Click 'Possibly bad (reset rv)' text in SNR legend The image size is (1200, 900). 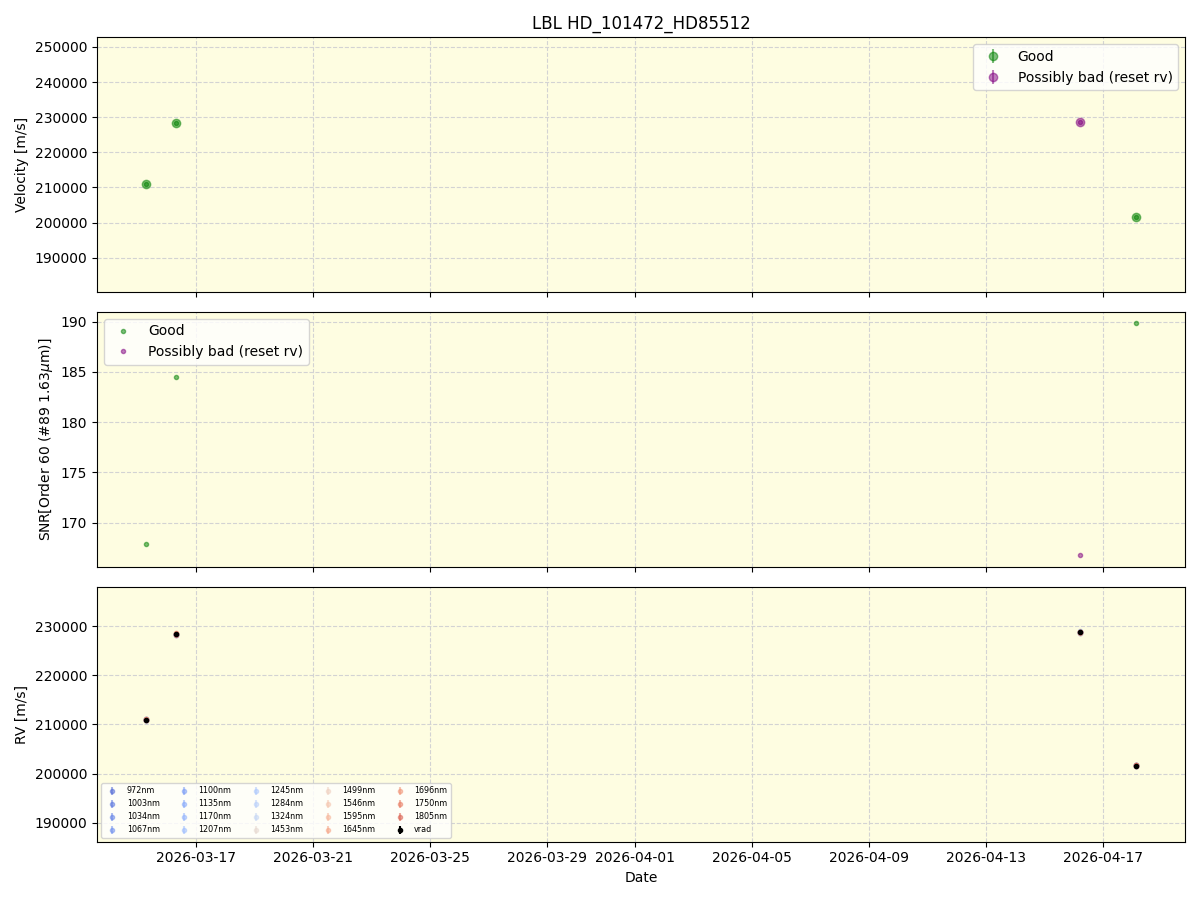click(225, 352)
